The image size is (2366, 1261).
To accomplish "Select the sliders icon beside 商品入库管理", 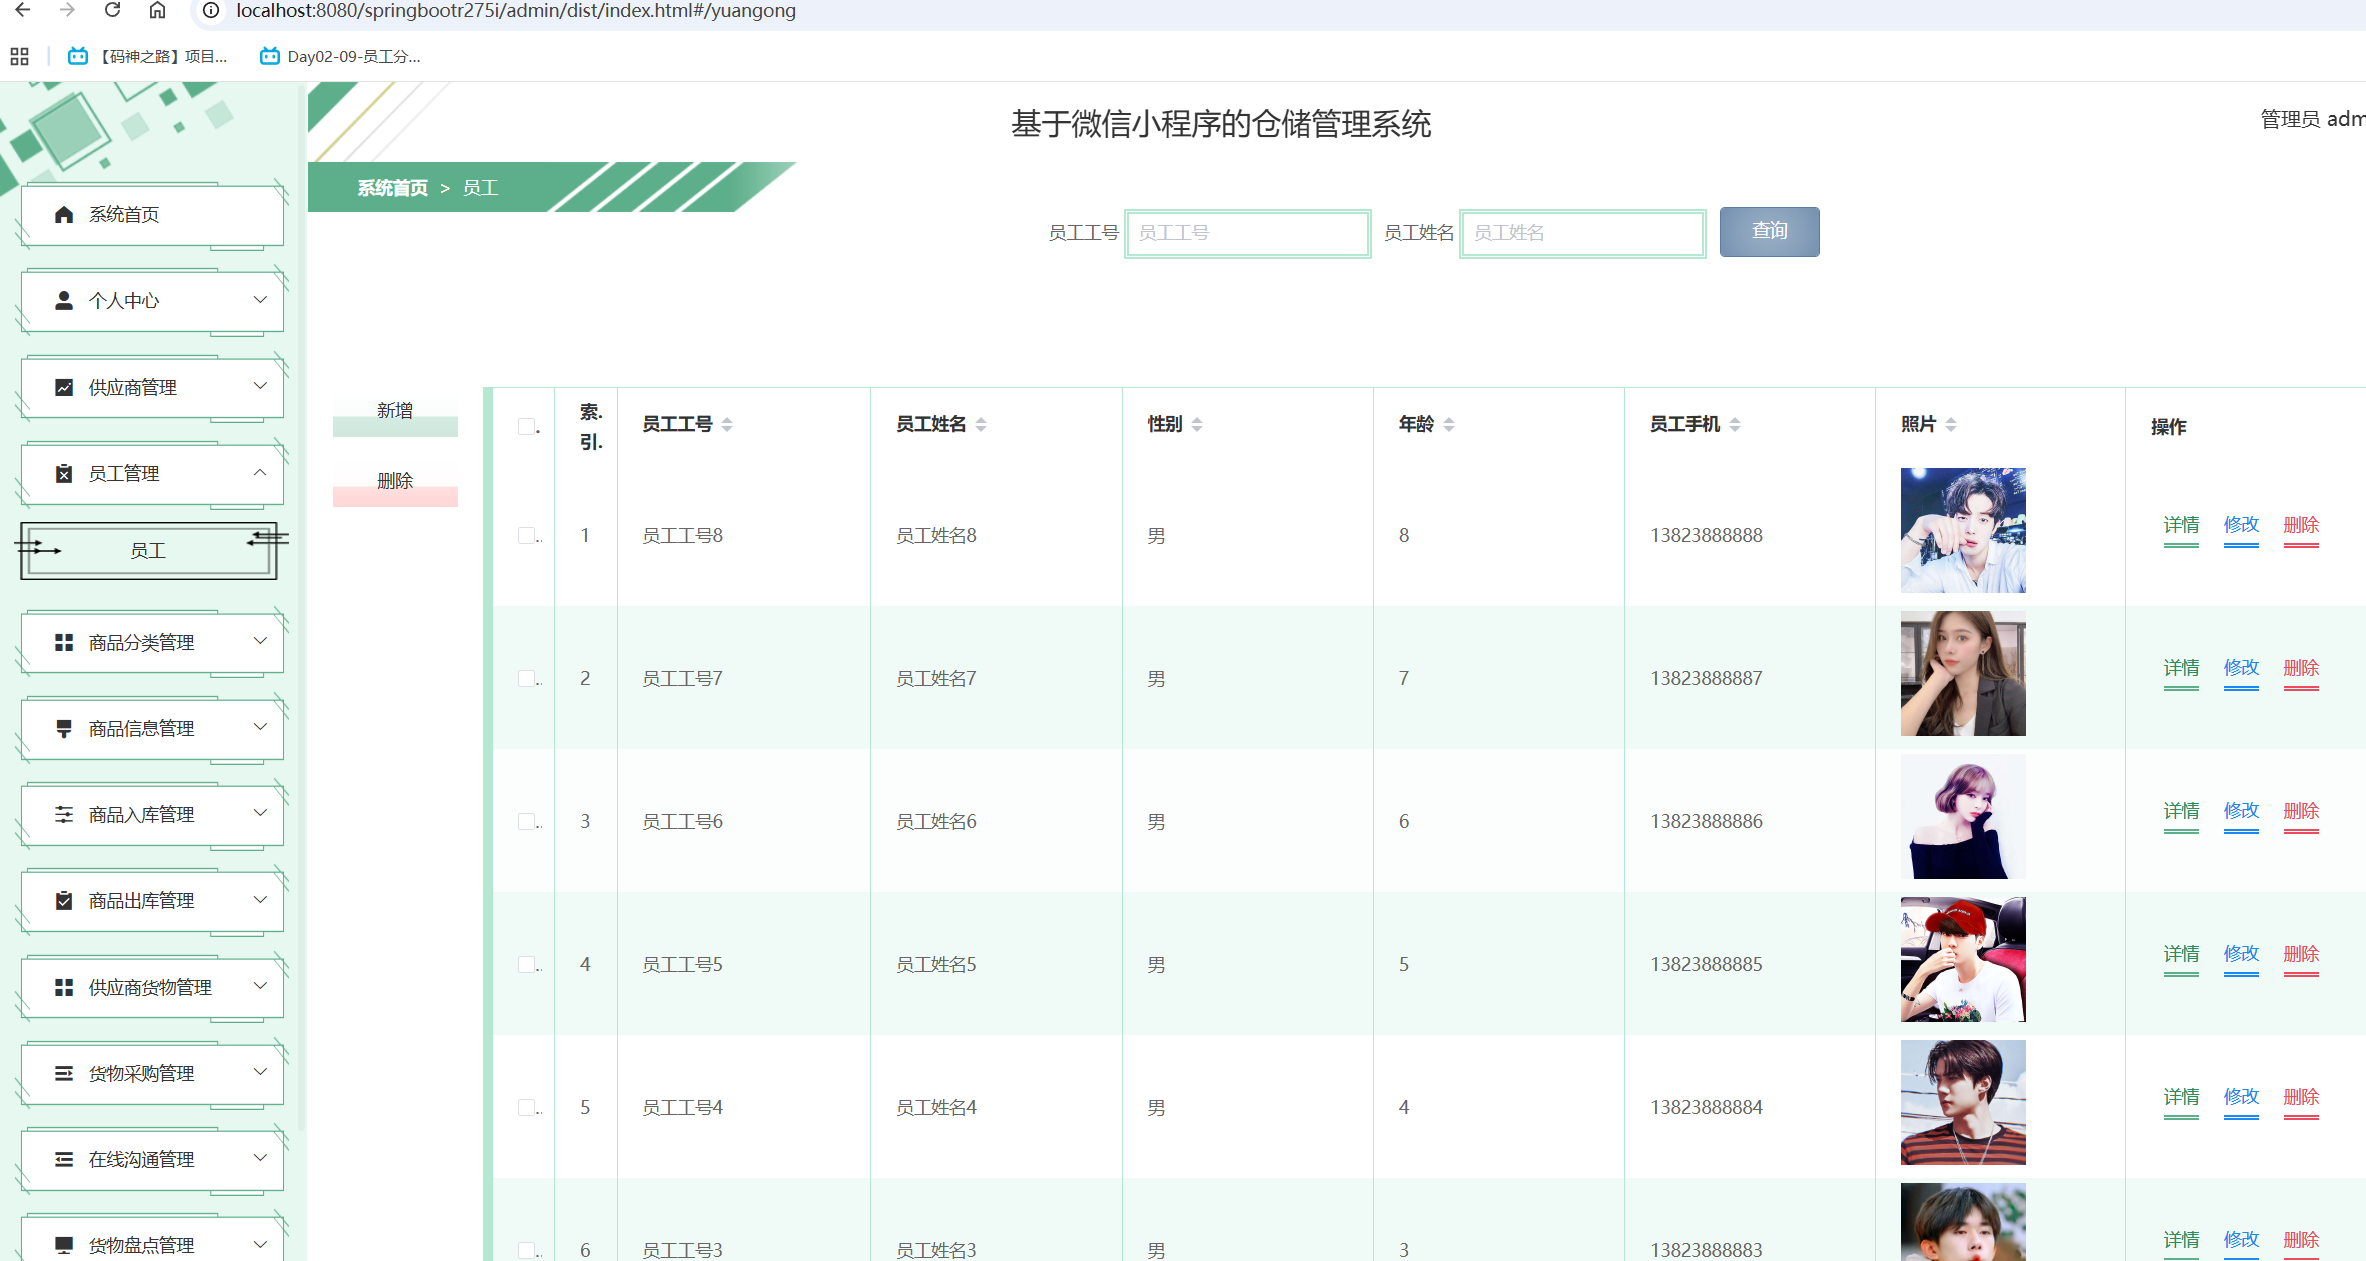I will (63, 814).
